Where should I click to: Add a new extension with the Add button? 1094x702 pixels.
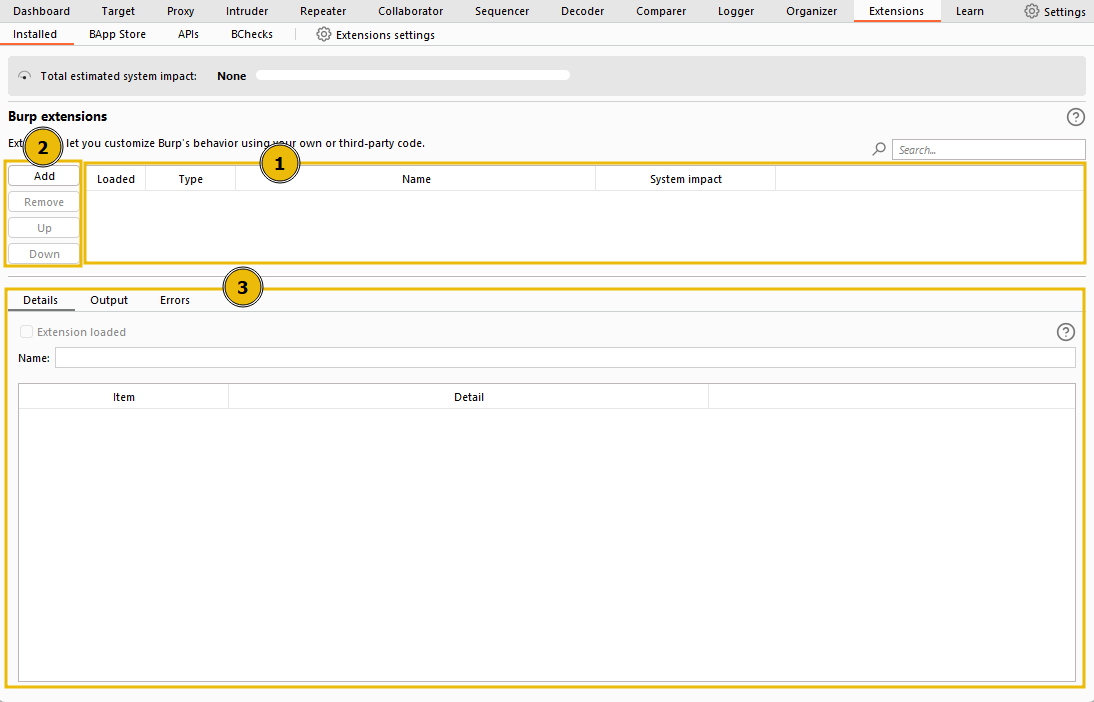(x=43, y=175)
